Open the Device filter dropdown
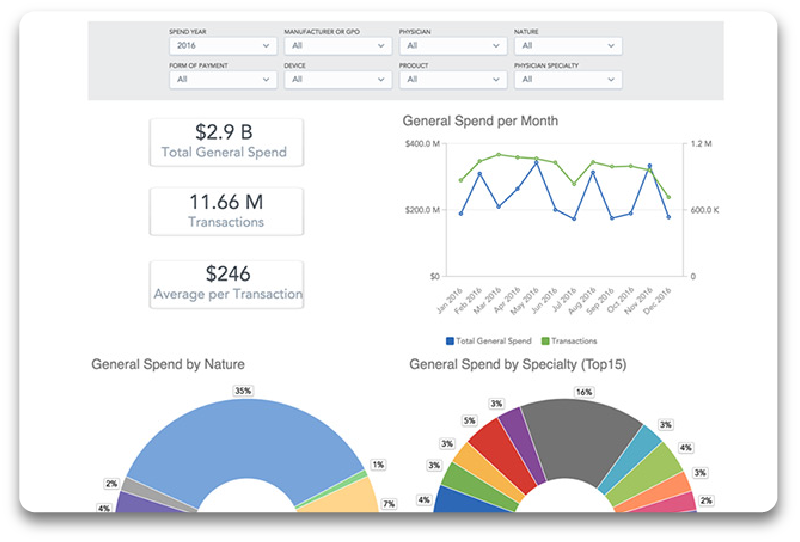This screenshot has height=542, width=800. point(338,79)
